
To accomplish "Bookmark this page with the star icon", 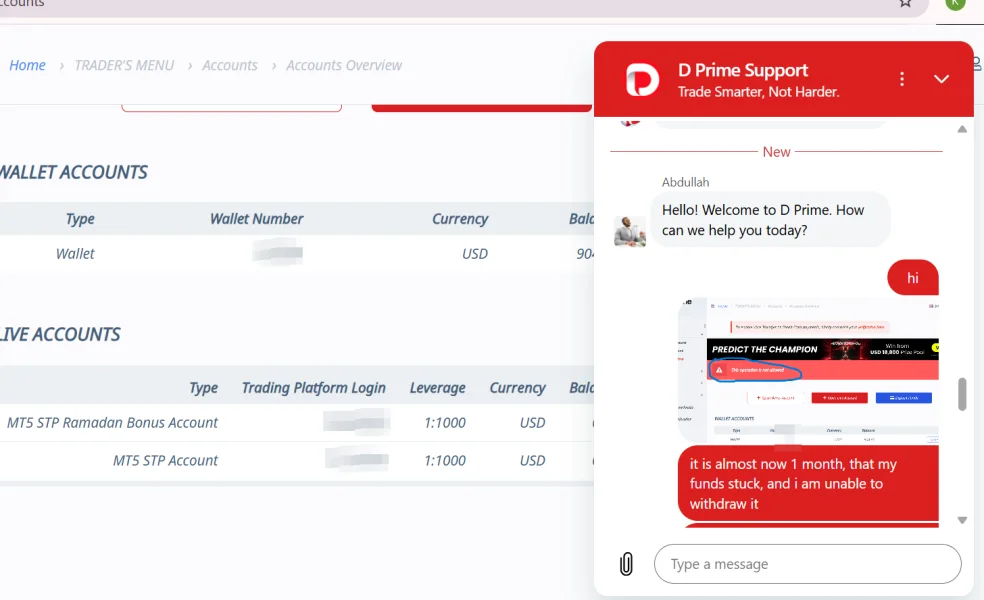I will [x=905, y=3].
